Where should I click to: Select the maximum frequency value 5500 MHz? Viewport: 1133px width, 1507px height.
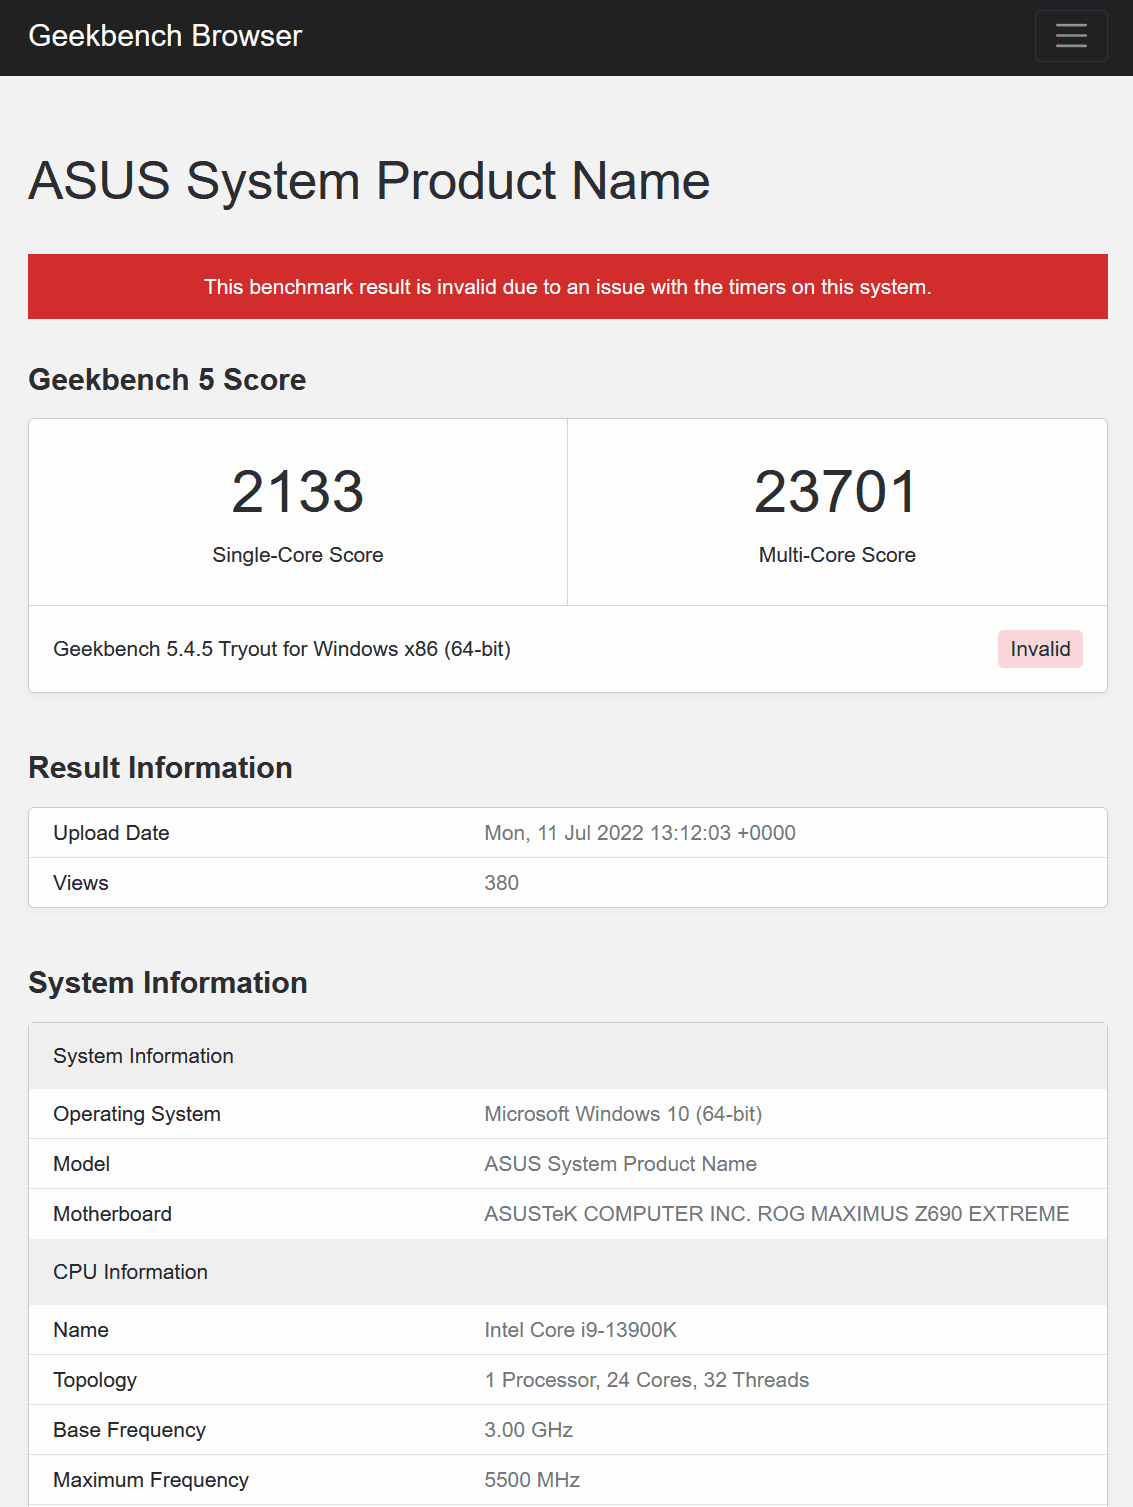pos(533,1480)
